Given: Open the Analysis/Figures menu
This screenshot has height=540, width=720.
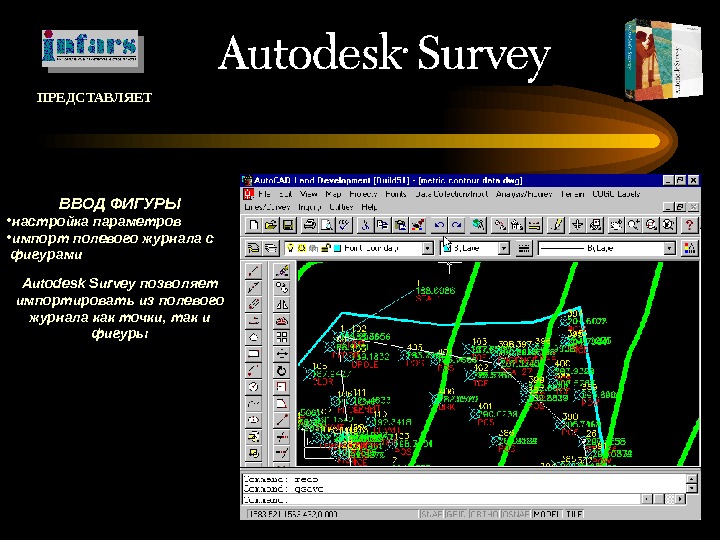Looking at the screenshot, I should click(524, 194).
